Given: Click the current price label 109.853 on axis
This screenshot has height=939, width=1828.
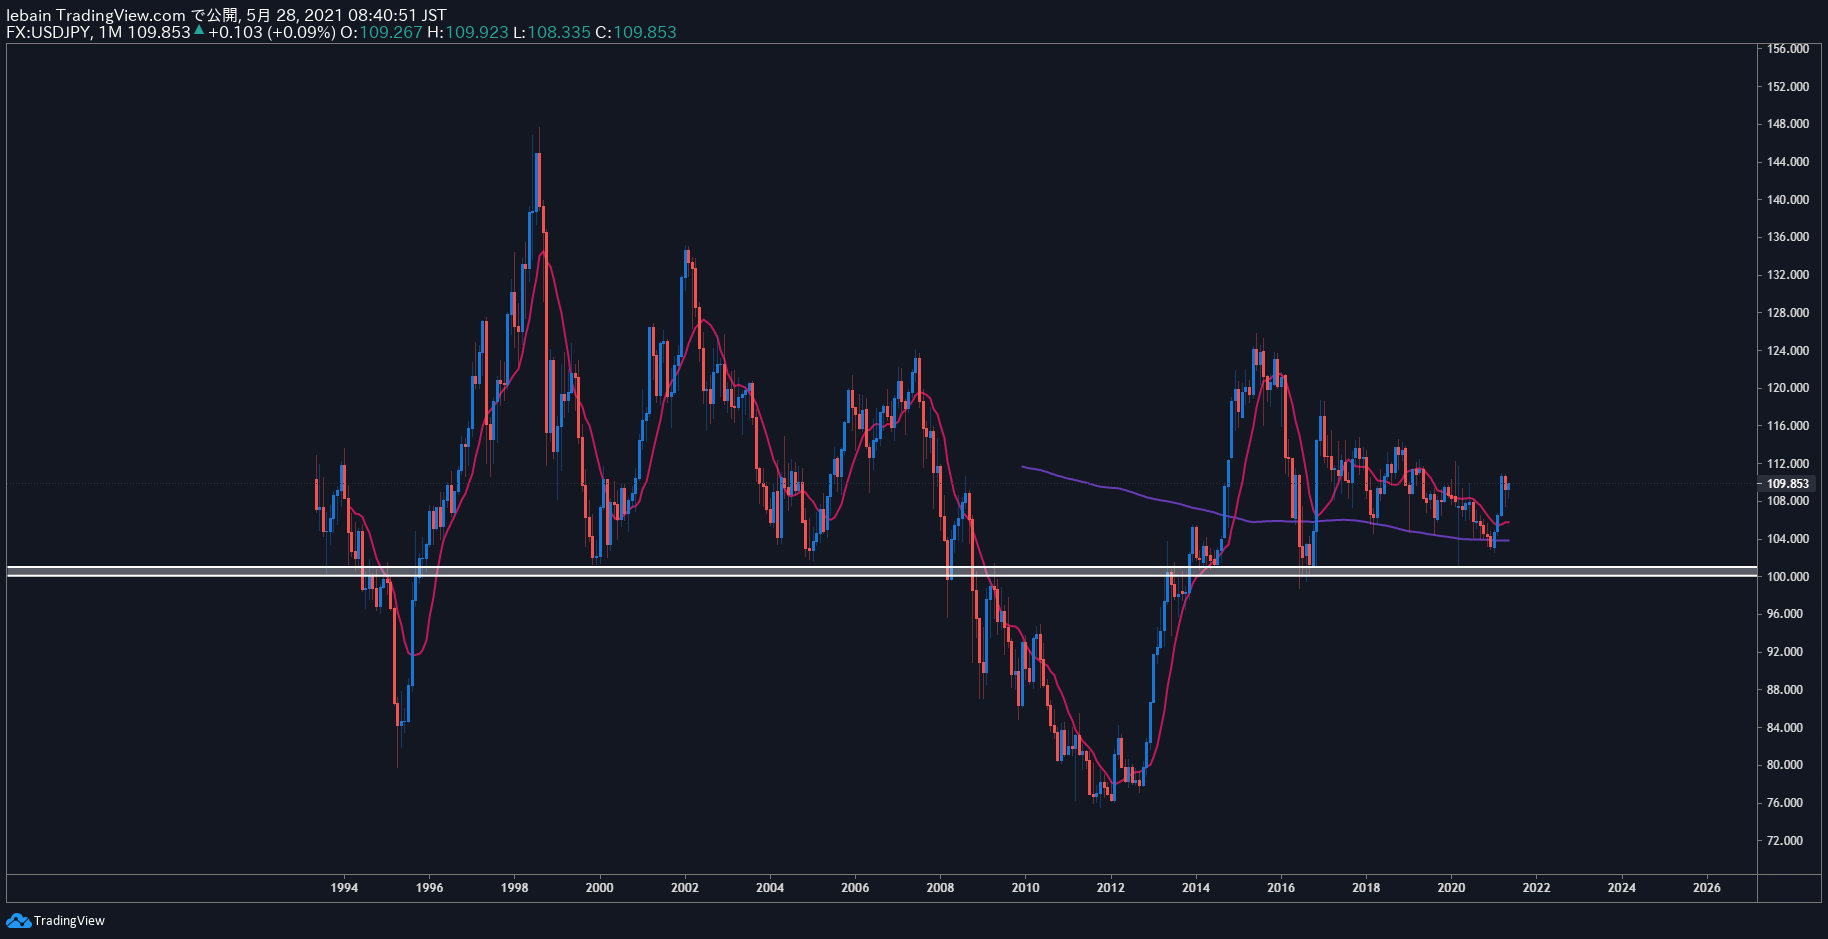Looking at the screenshot, I should tap(1787, 484).
